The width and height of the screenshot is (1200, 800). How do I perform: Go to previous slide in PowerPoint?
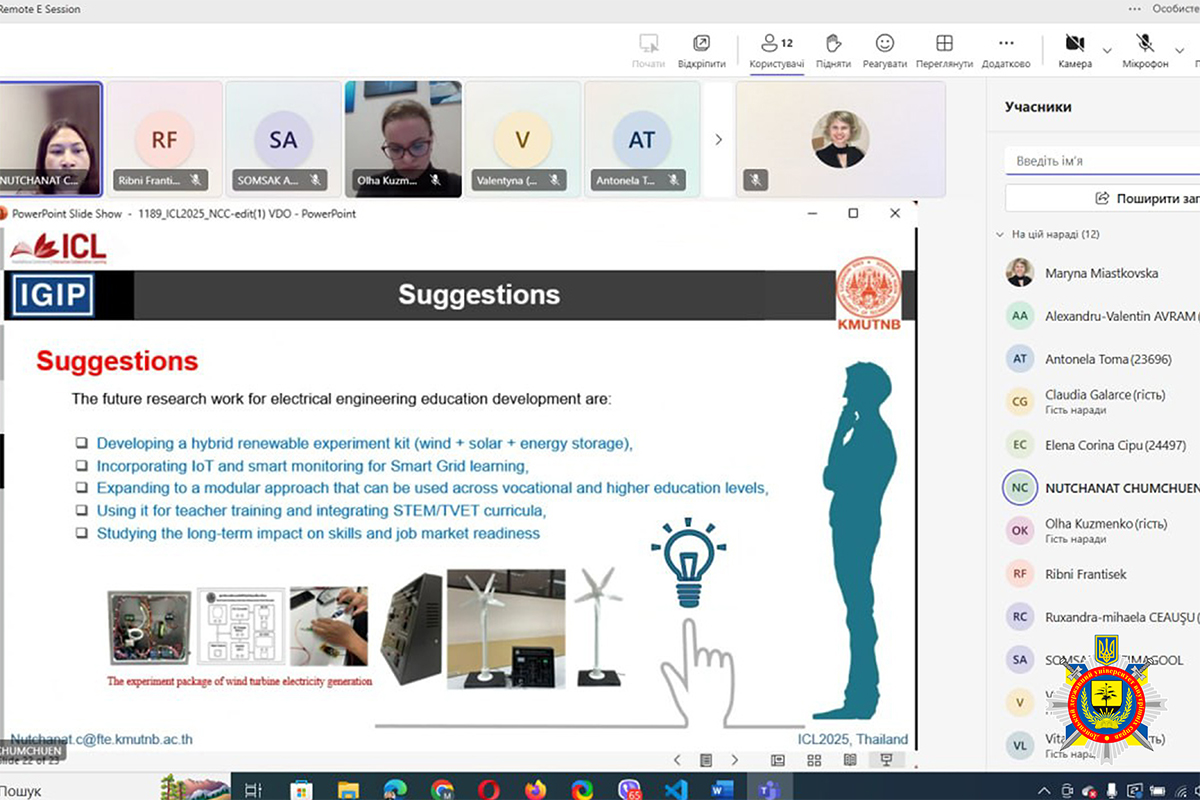(677, 760)
